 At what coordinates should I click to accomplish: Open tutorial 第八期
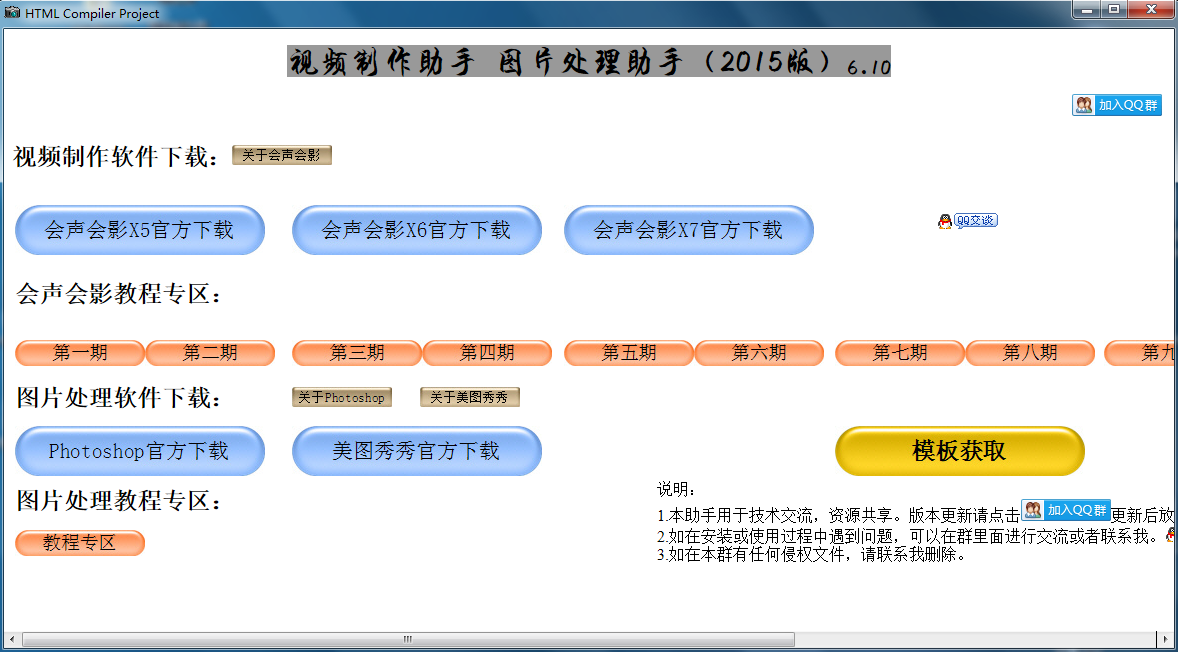(1030, 353)
